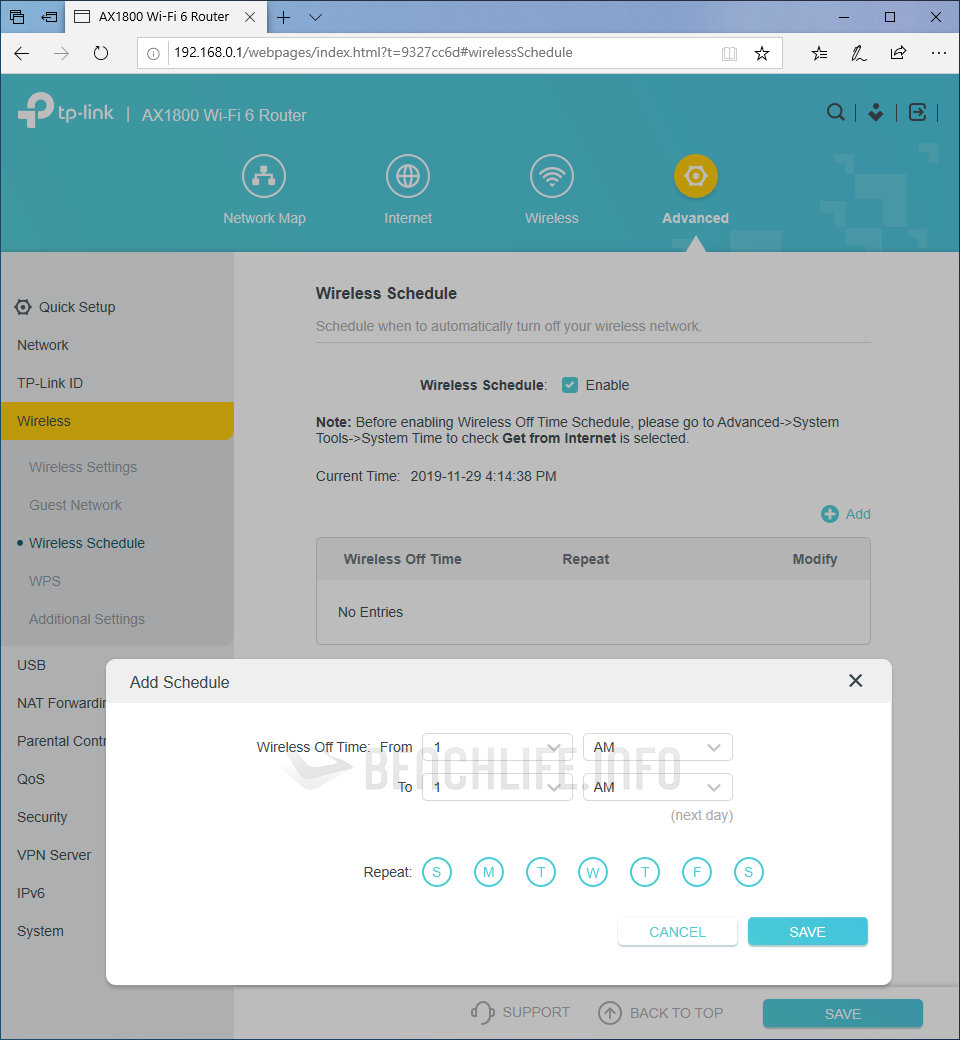Uncheck the Wireless Schedule Enable checkbox
Screen dimensions: 960x1040
click(570, 385)
